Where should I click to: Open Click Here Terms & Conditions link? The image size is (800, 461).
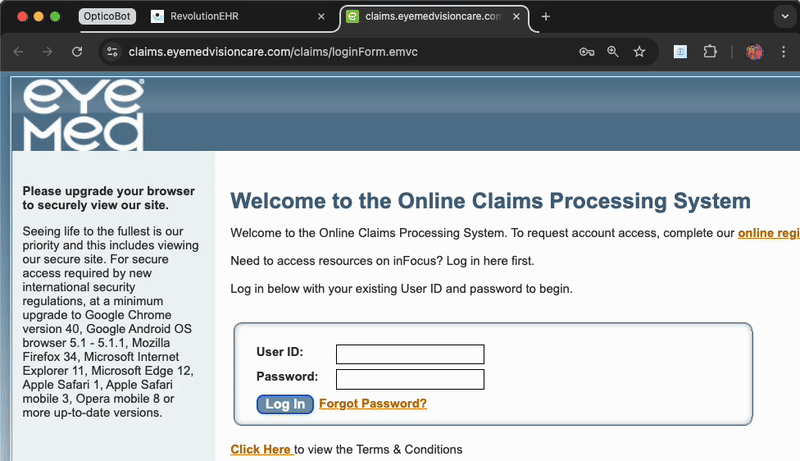click(261, 449)
